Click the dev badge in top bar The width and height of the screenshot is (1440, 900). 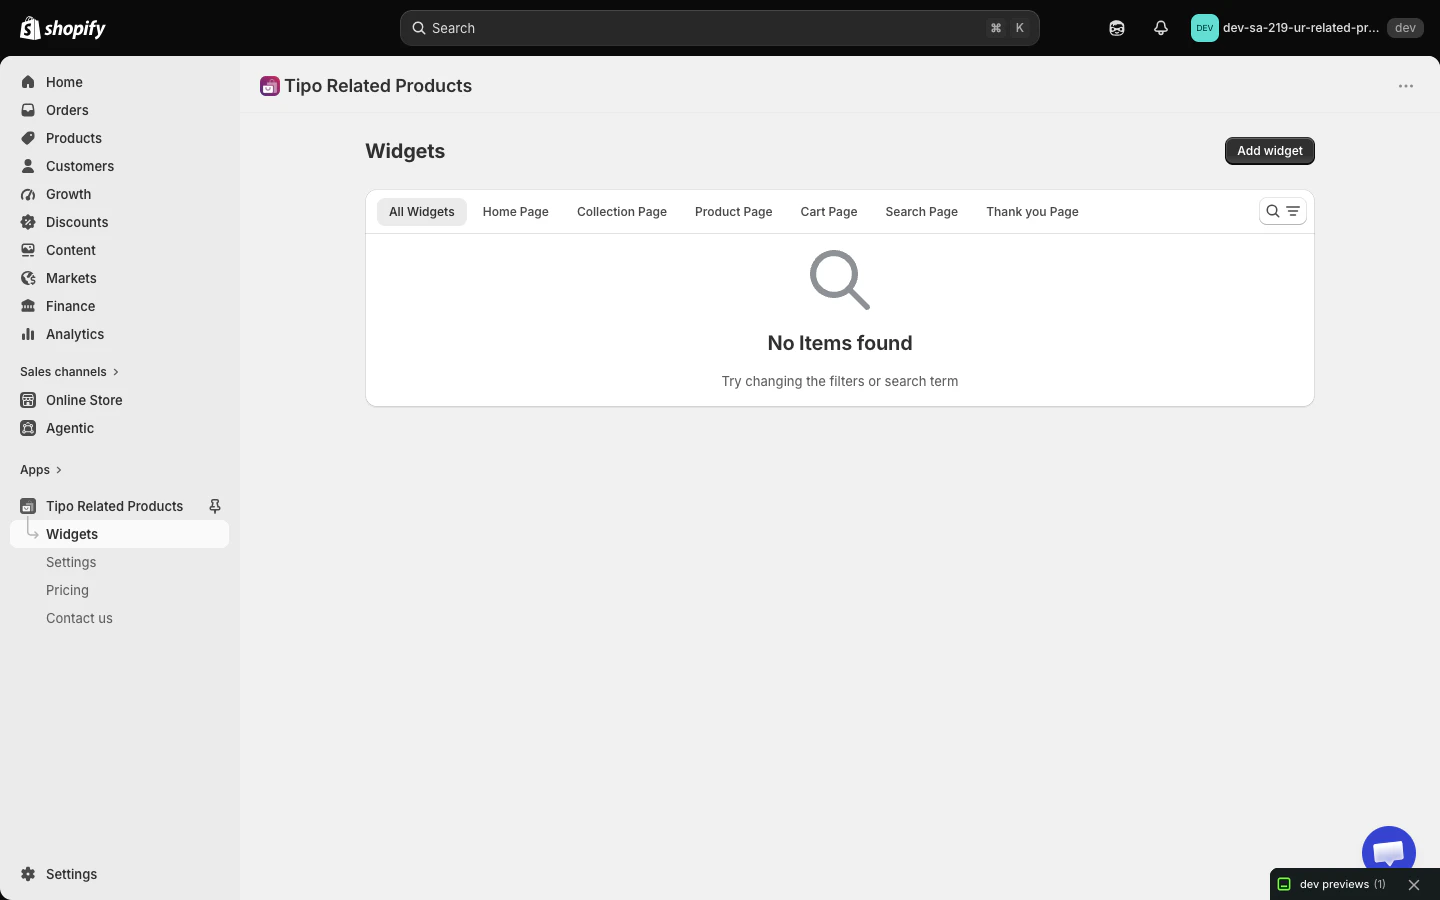pyautogui.click(x=1405, y=28)
